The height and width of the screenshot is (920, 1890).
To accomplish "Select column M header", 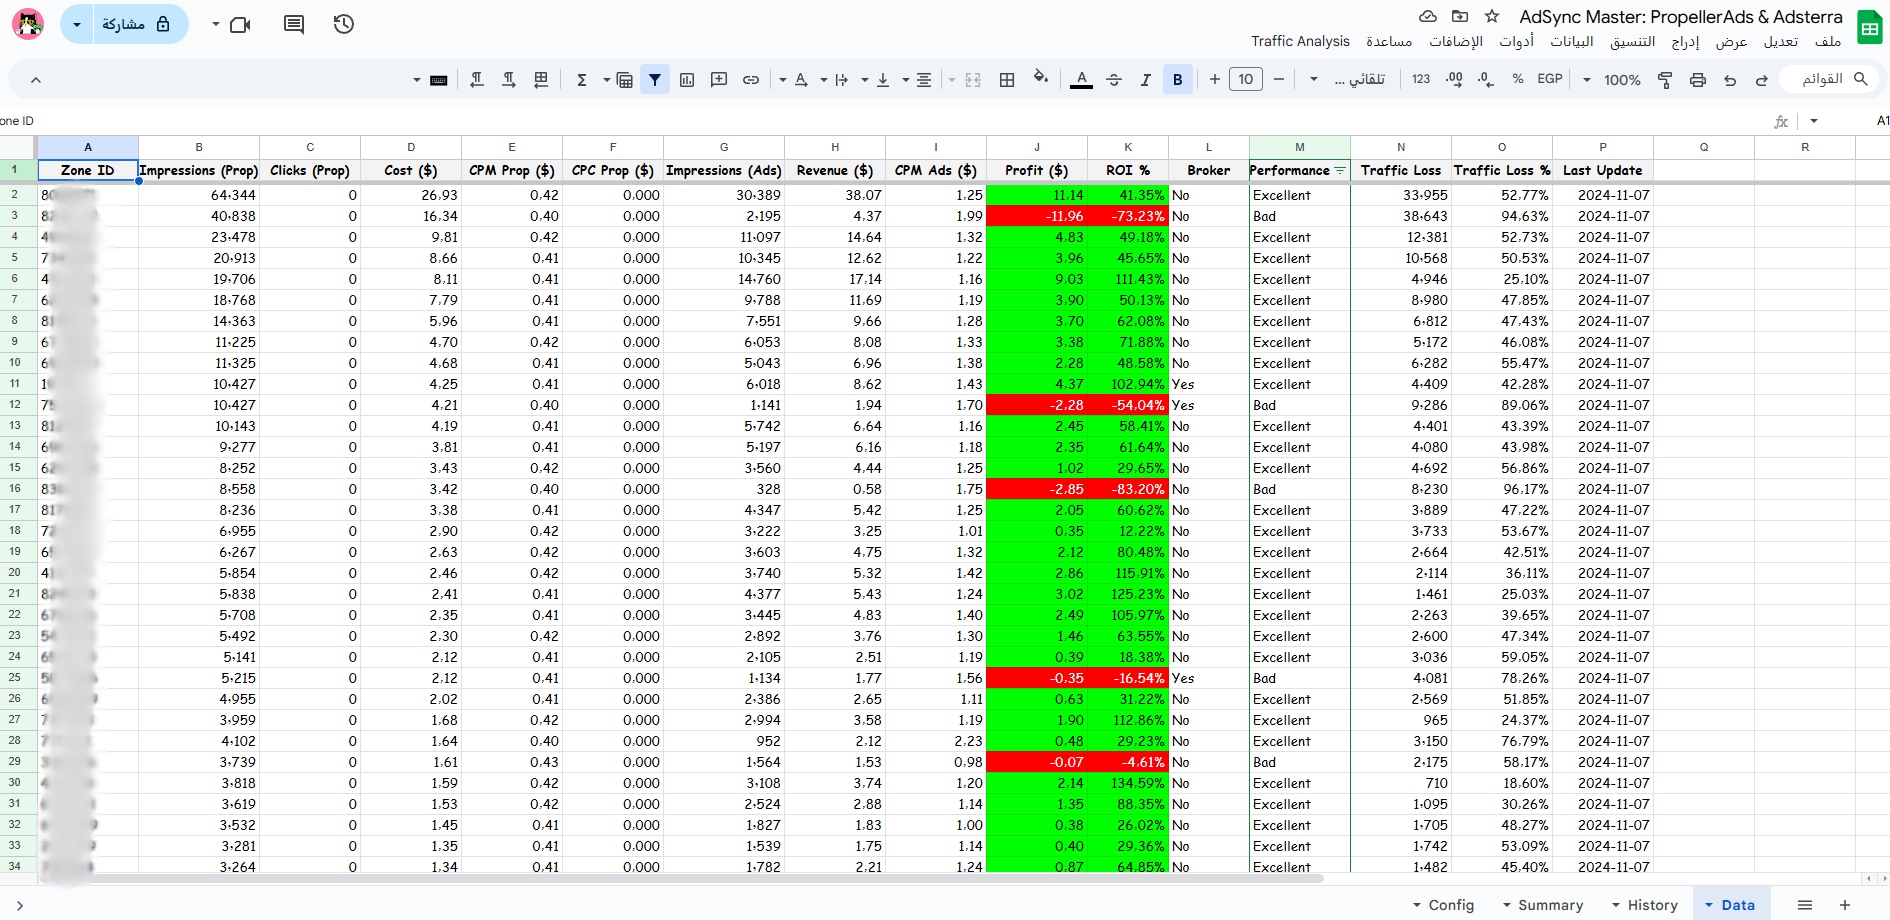I will [1300, 147].
